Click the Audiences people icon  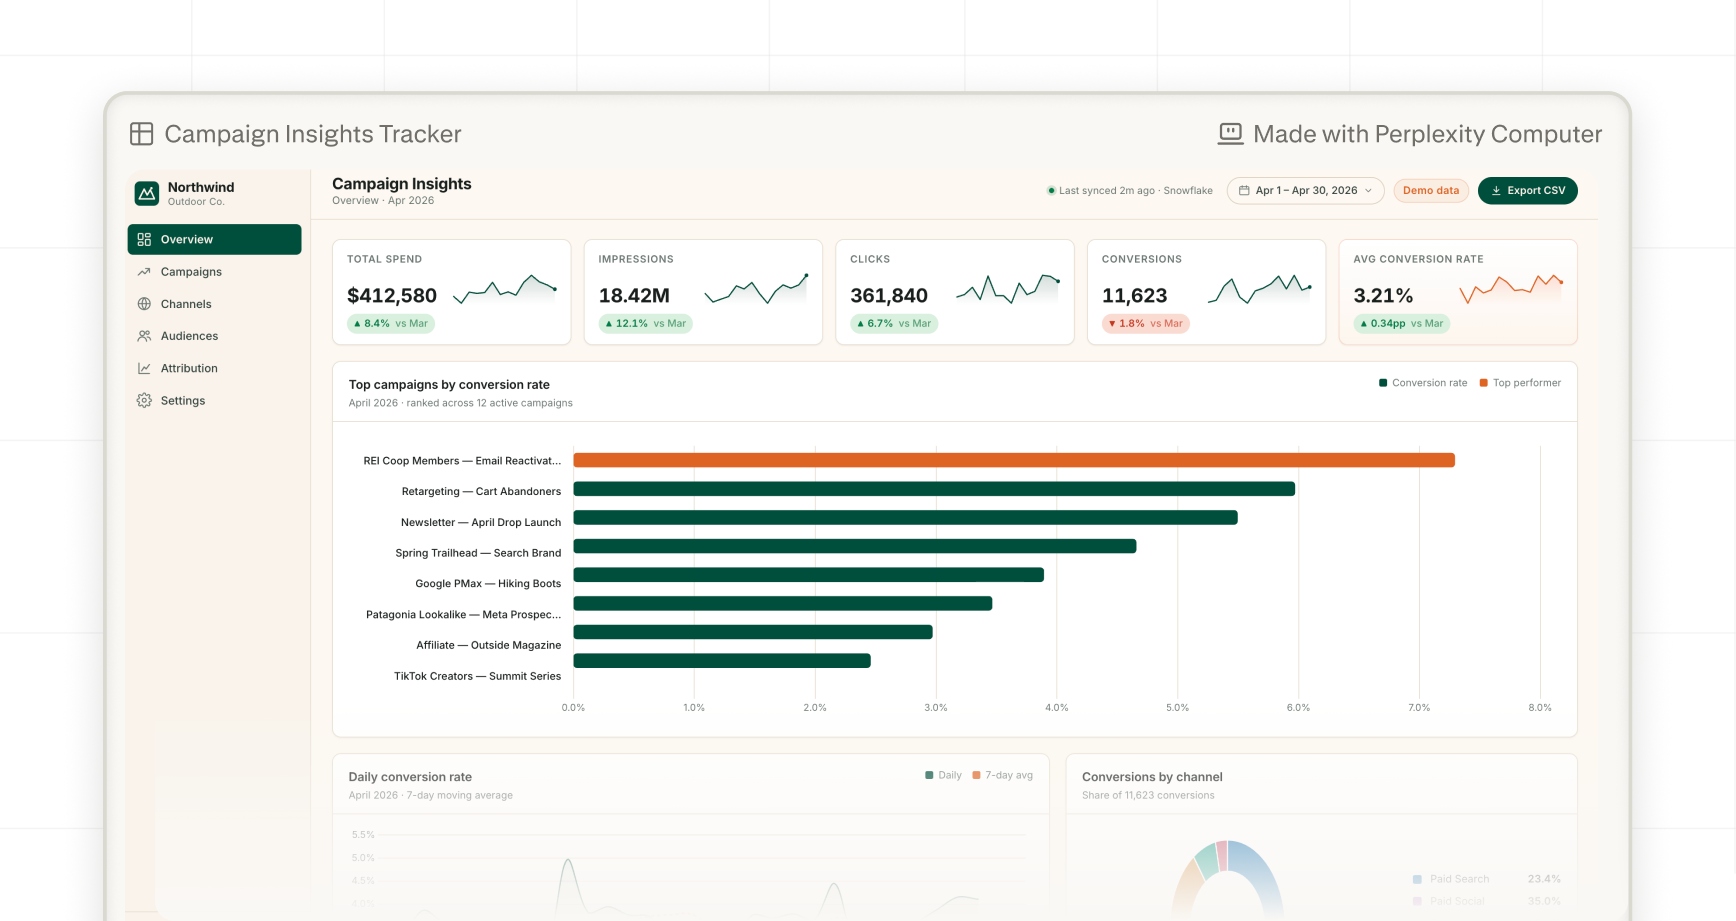144,336
